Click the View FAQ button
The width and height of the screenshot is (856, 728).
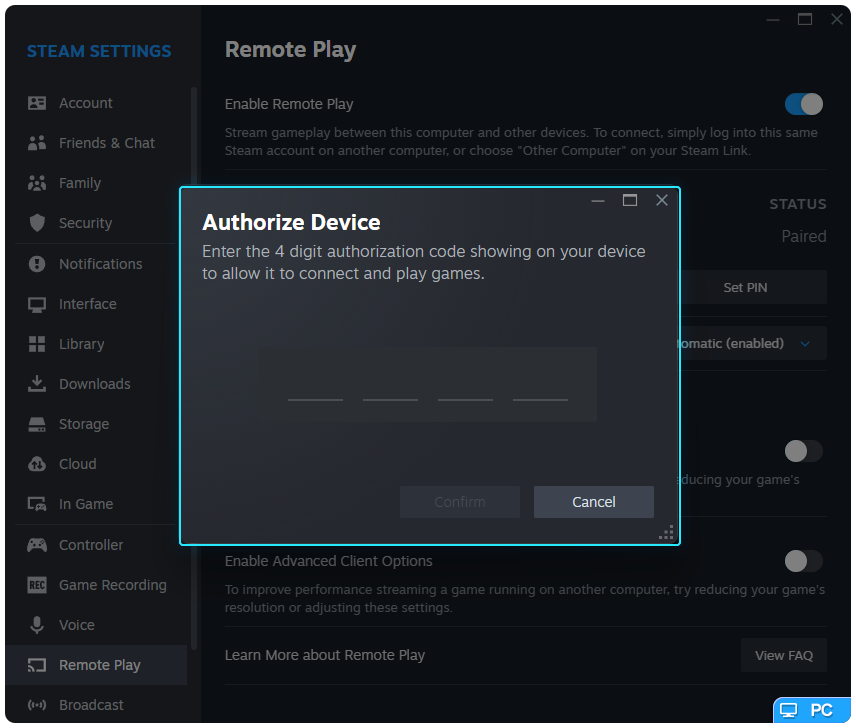784,655
